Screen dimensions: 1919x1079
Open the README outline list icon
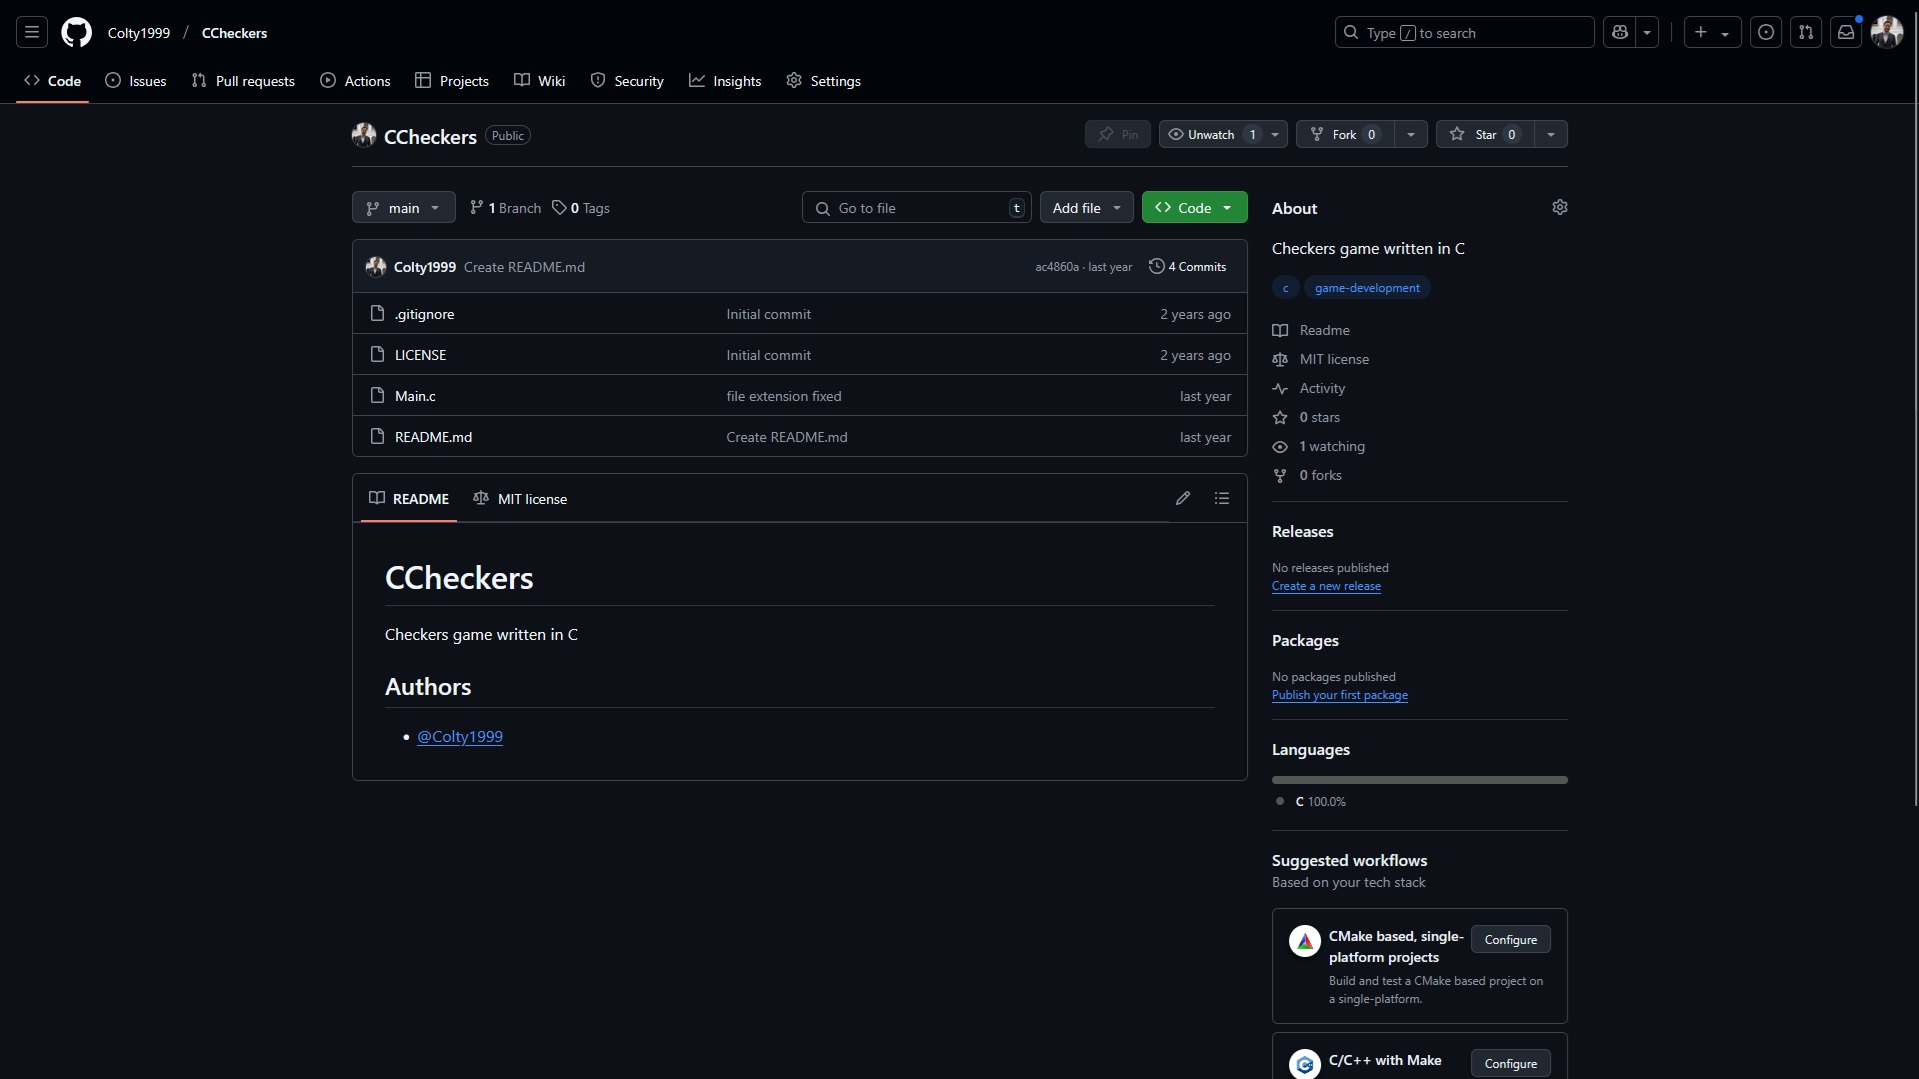pyautogui.click(x=1222, y=498)
